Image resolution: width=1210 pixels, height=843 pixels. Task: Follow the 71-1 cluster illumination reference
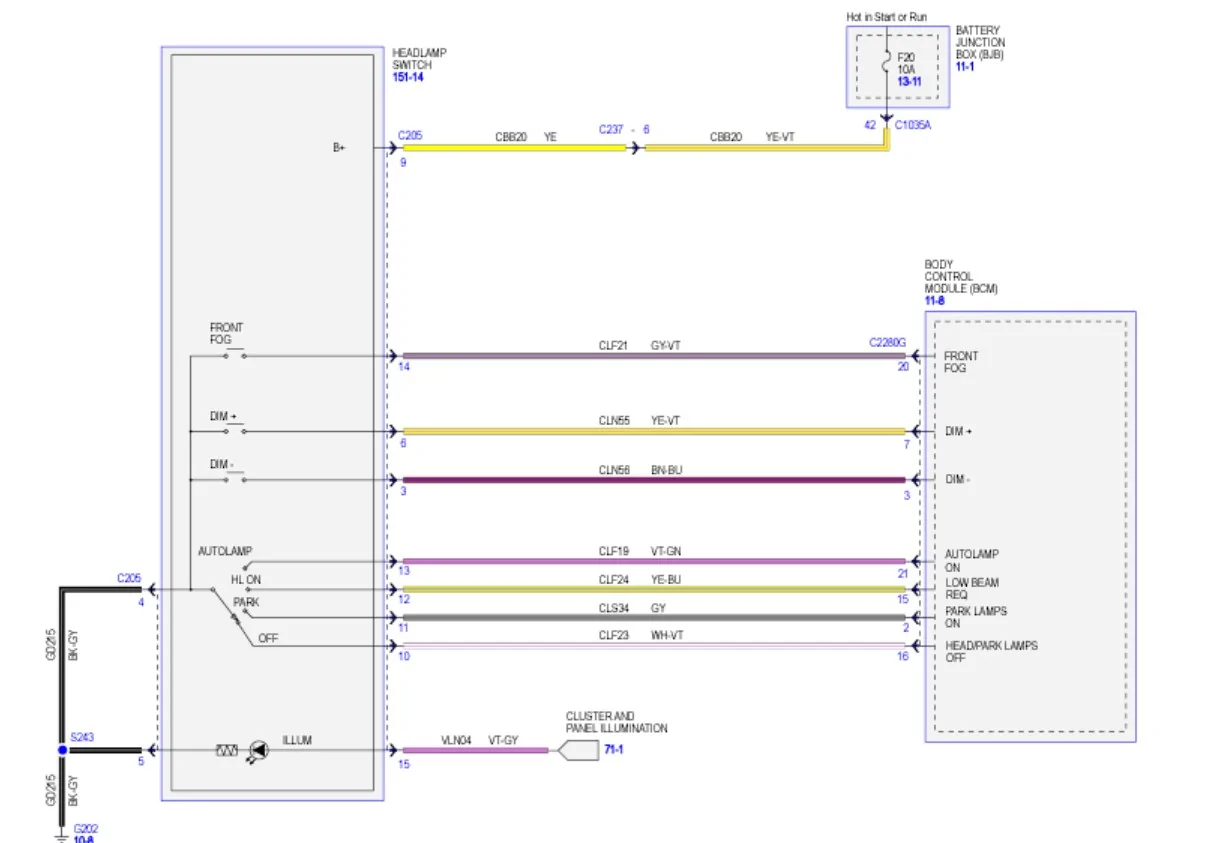point(614,749)
